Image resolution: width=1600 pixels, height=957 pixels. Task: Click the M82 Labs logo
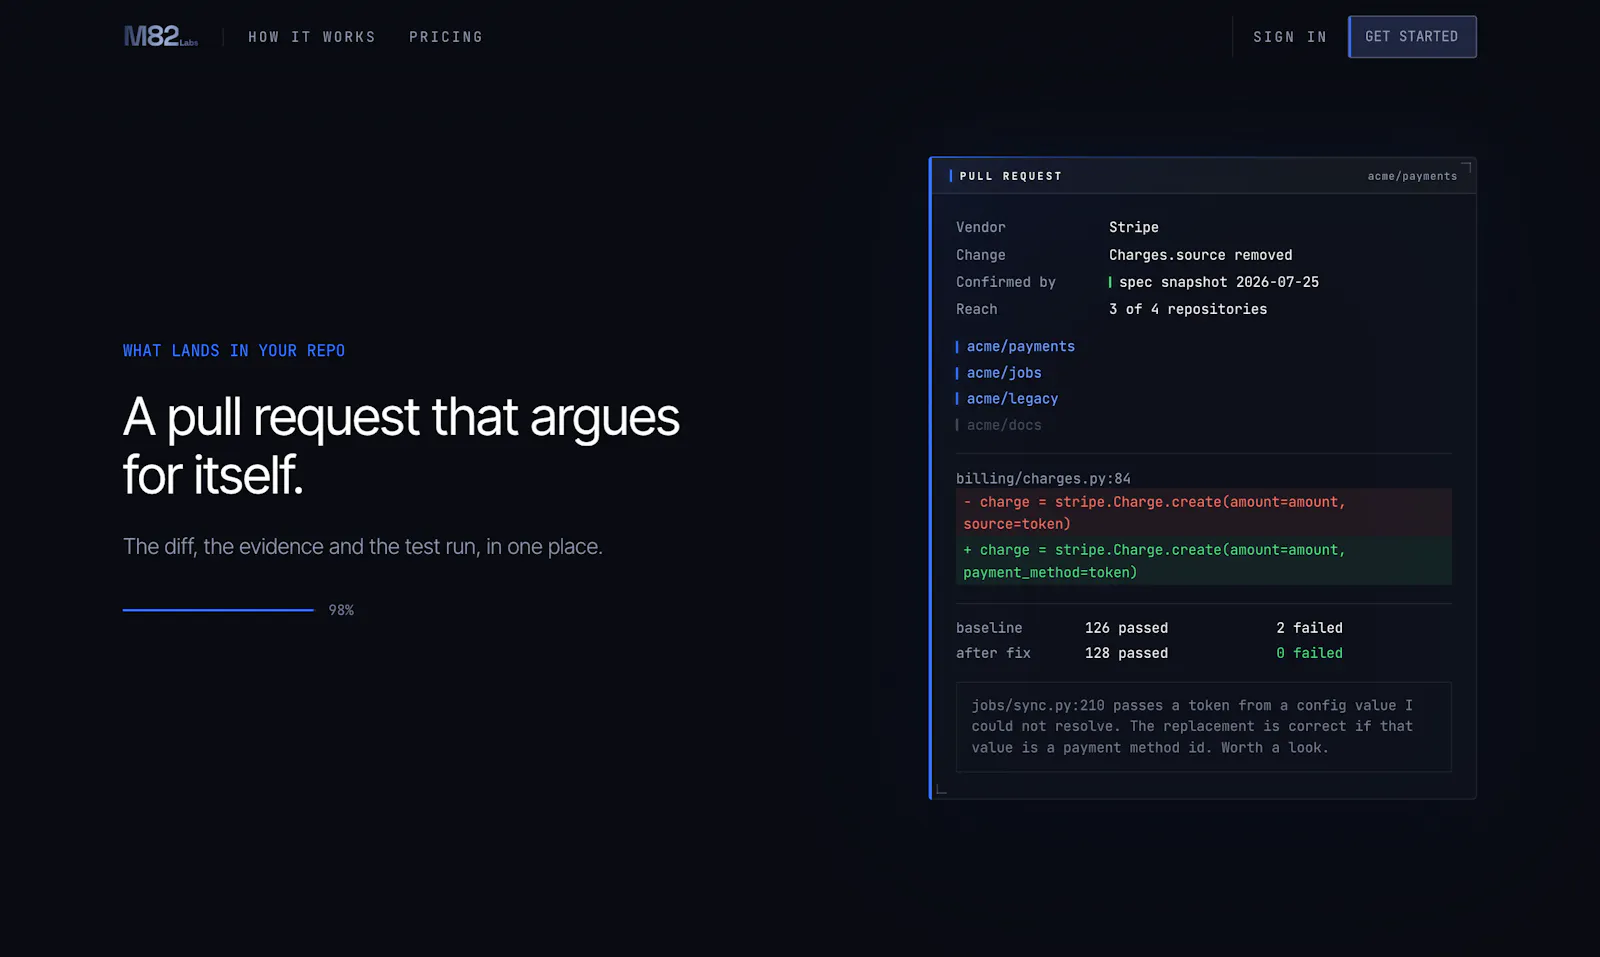click(161, 37)
